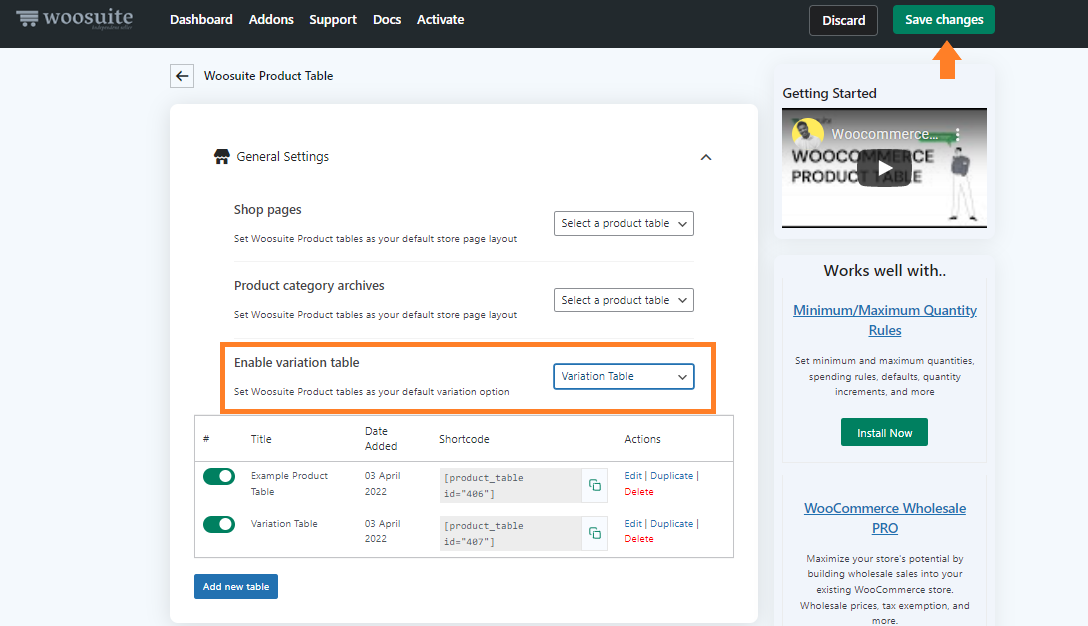Duplicate the Variation Table row

672,523
